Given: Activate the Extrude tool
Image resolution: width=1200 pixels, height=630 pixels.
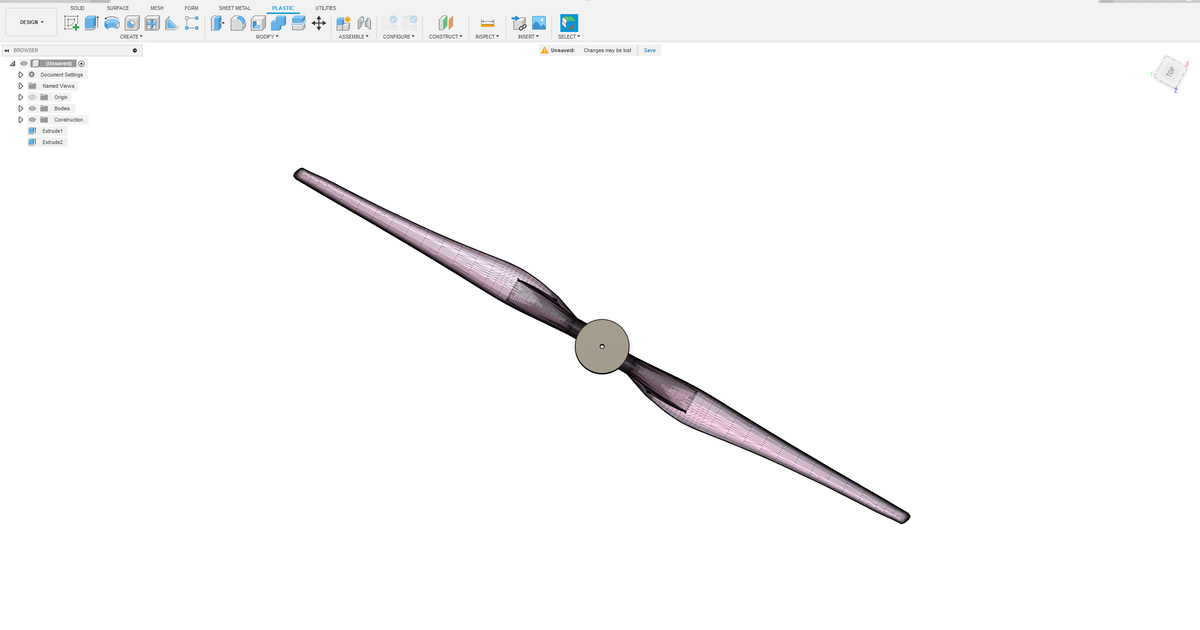Looking at the screenshot, I should tap(93, 22).
